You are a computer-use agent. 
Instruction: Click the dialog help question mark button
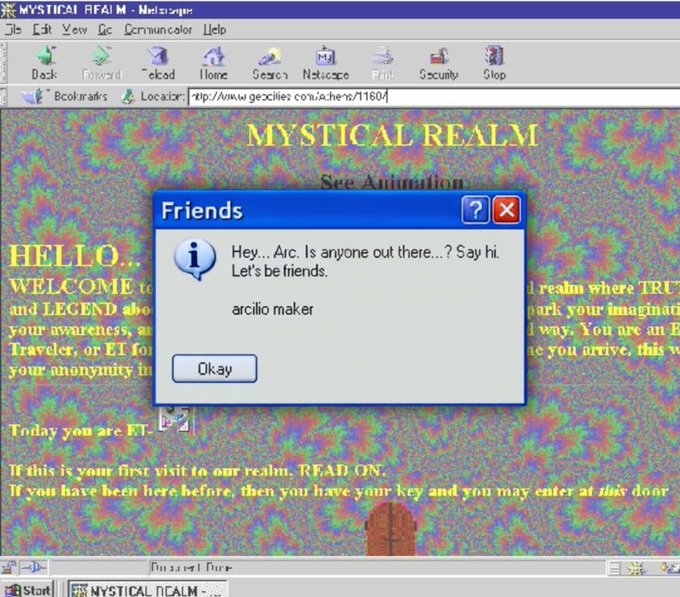point(475,210)
